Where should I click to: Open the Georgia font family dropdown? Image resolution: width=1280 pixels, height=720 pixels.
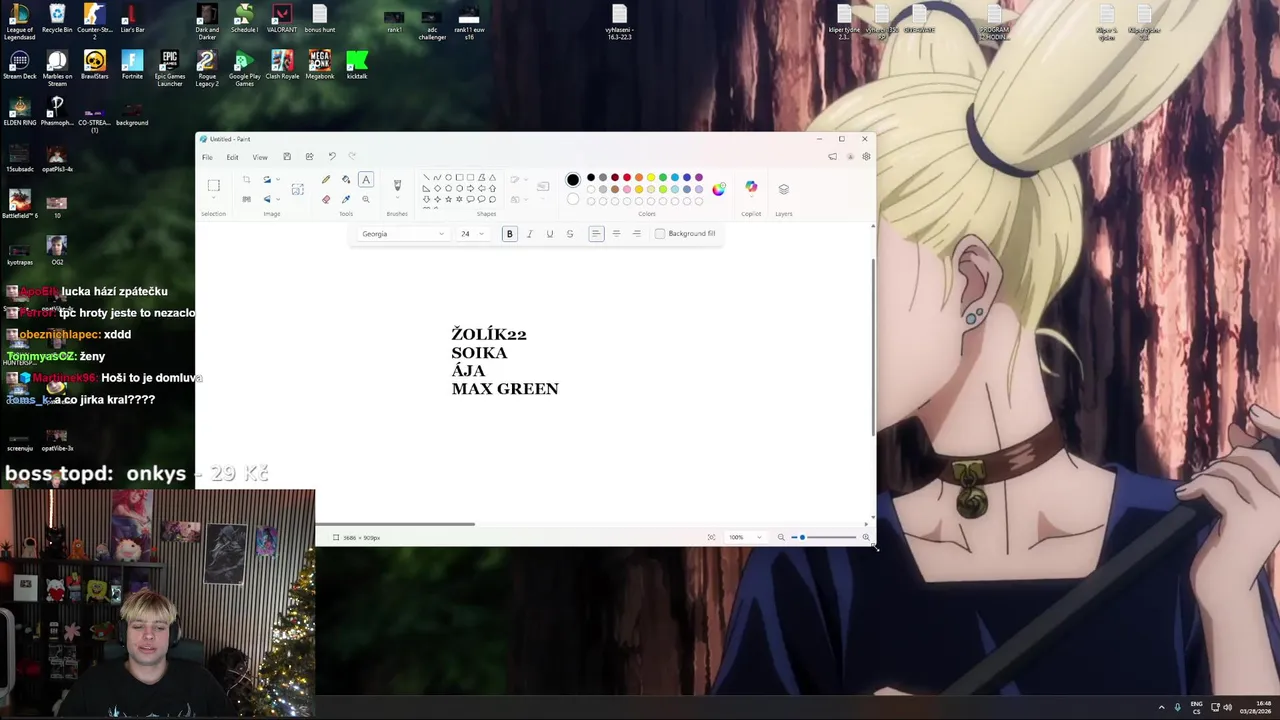[403, 234]
